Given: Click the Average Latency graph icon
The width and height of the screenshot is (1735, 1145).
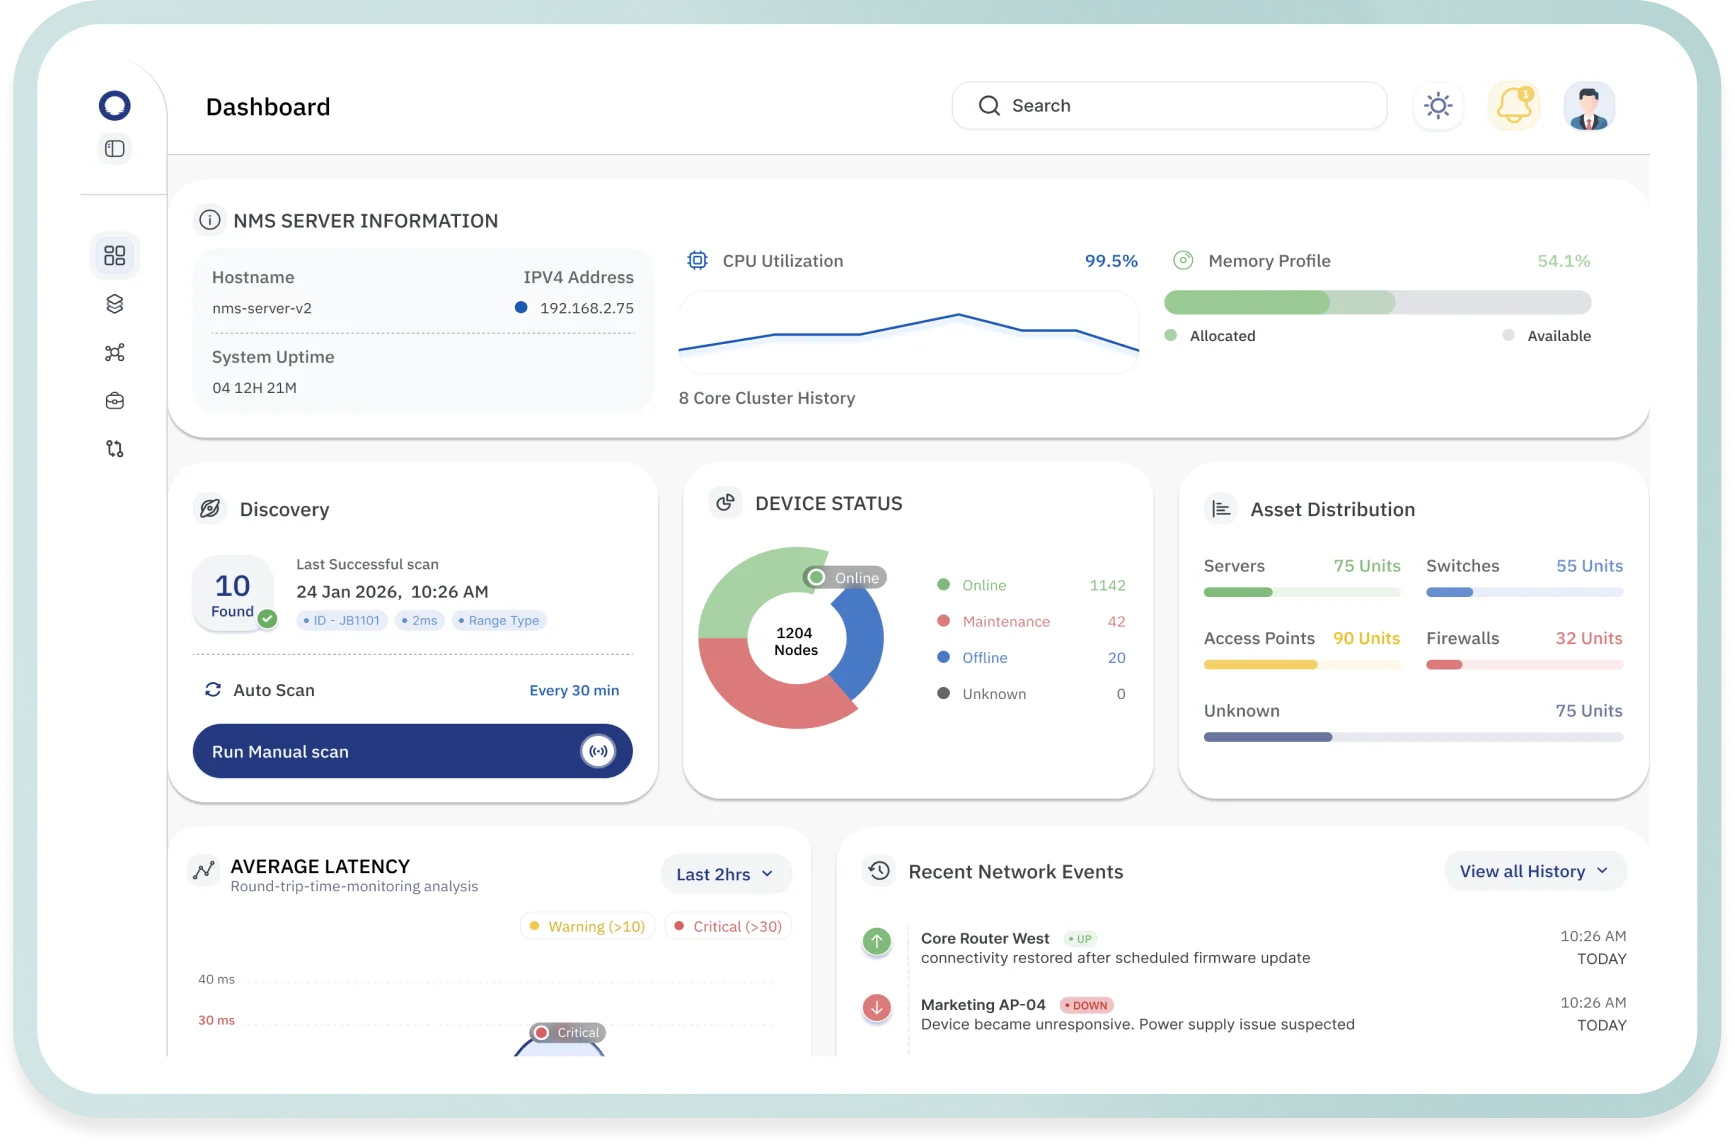Looking at the screenshot, I should 204,871.
